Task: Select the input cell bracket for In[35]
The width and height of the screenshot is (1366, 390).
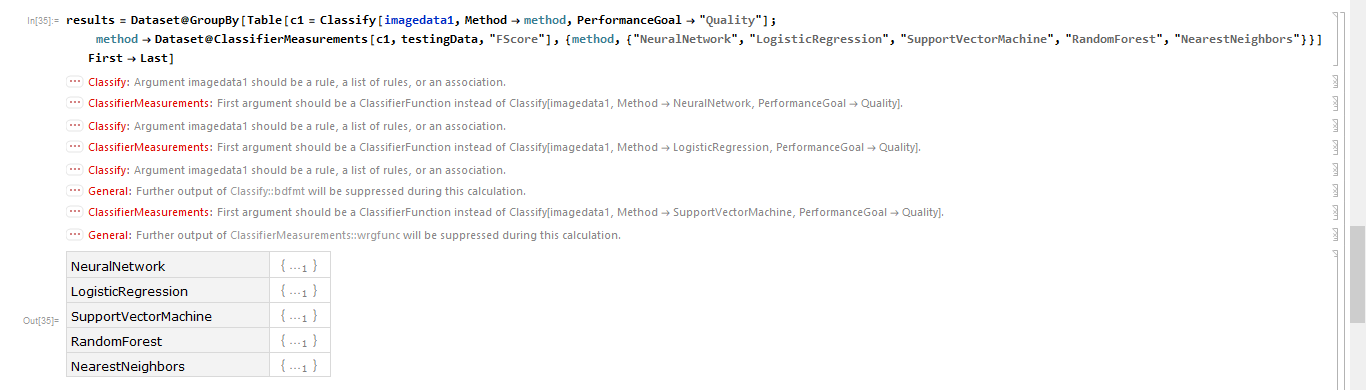Action: pyautogui.click(x=1336, y=39)
